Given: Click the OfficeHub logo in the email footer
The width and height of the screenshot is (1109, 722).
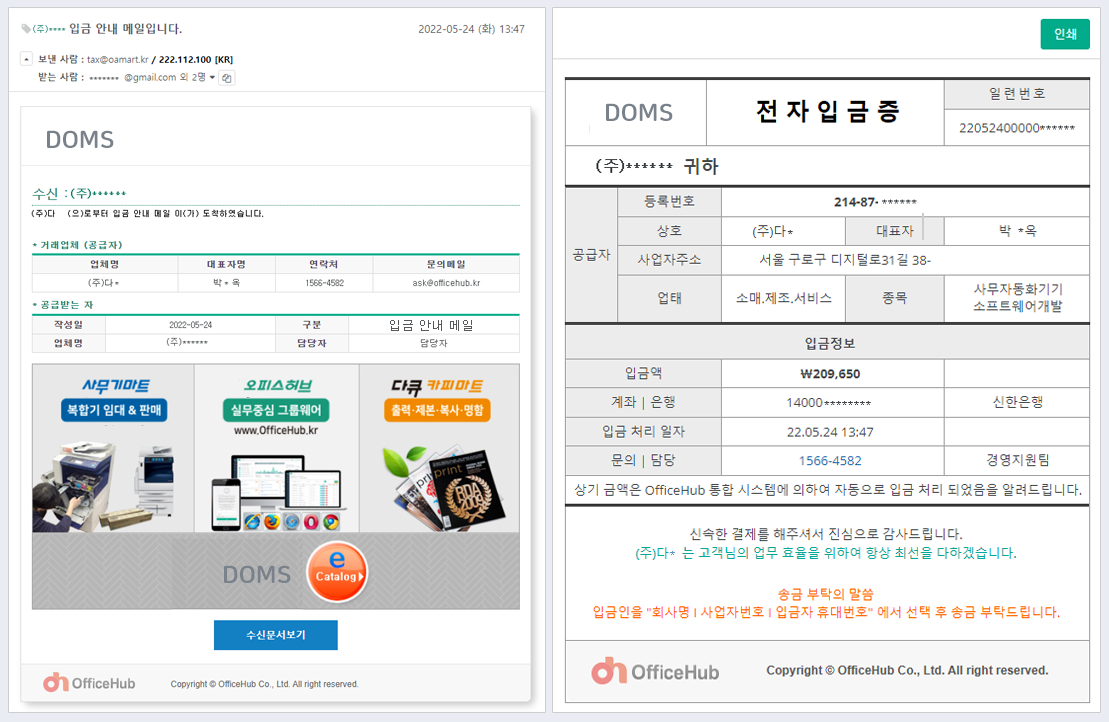Looking at the screenshot, I should click(89, 683).
